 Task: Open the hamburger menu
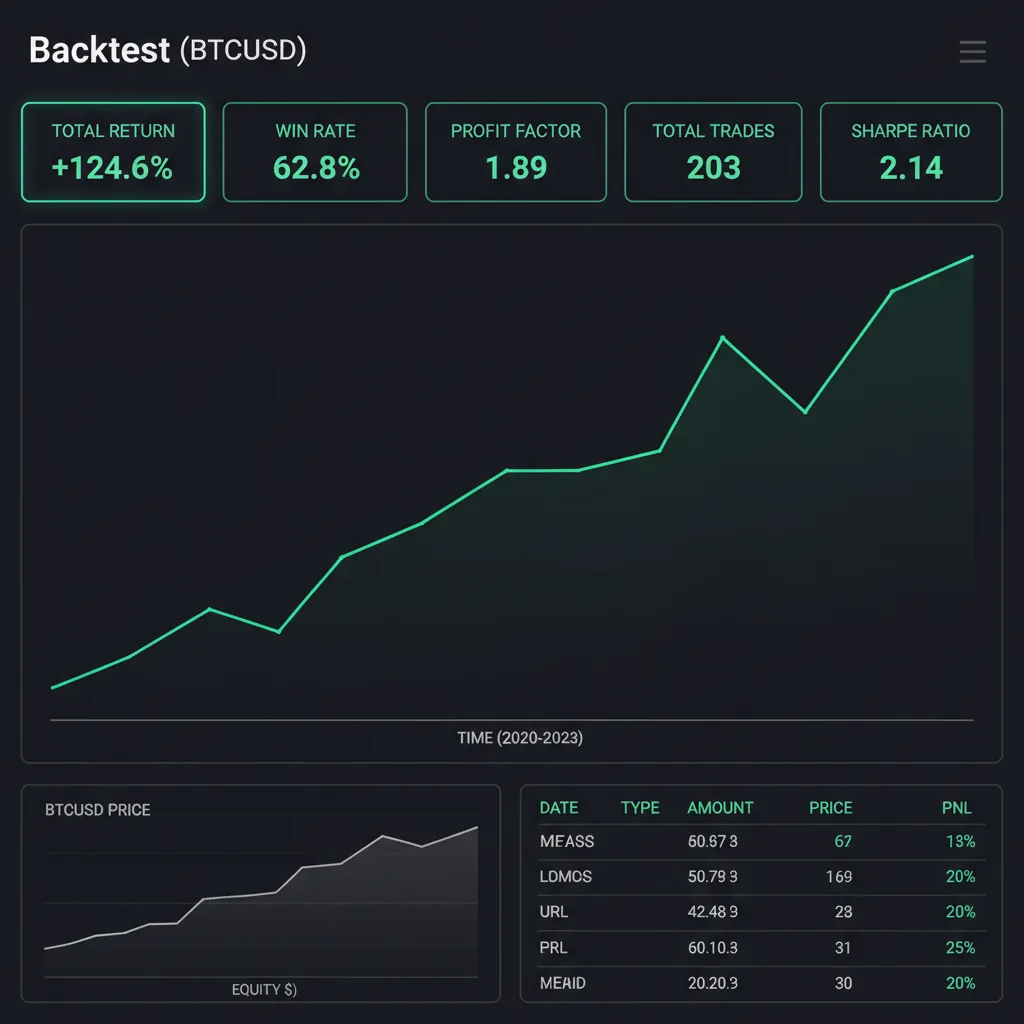[x=971, y=52]
